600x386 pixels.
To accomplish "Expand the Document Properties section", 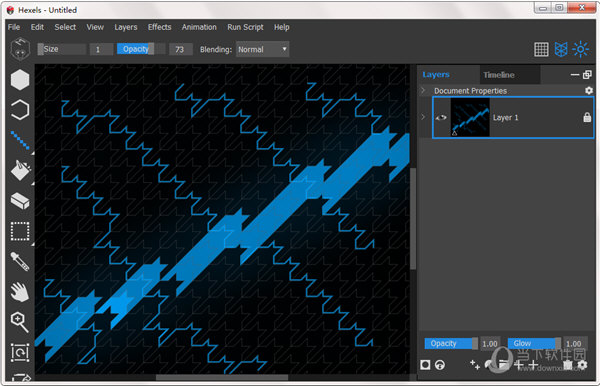I will (423, 90).
